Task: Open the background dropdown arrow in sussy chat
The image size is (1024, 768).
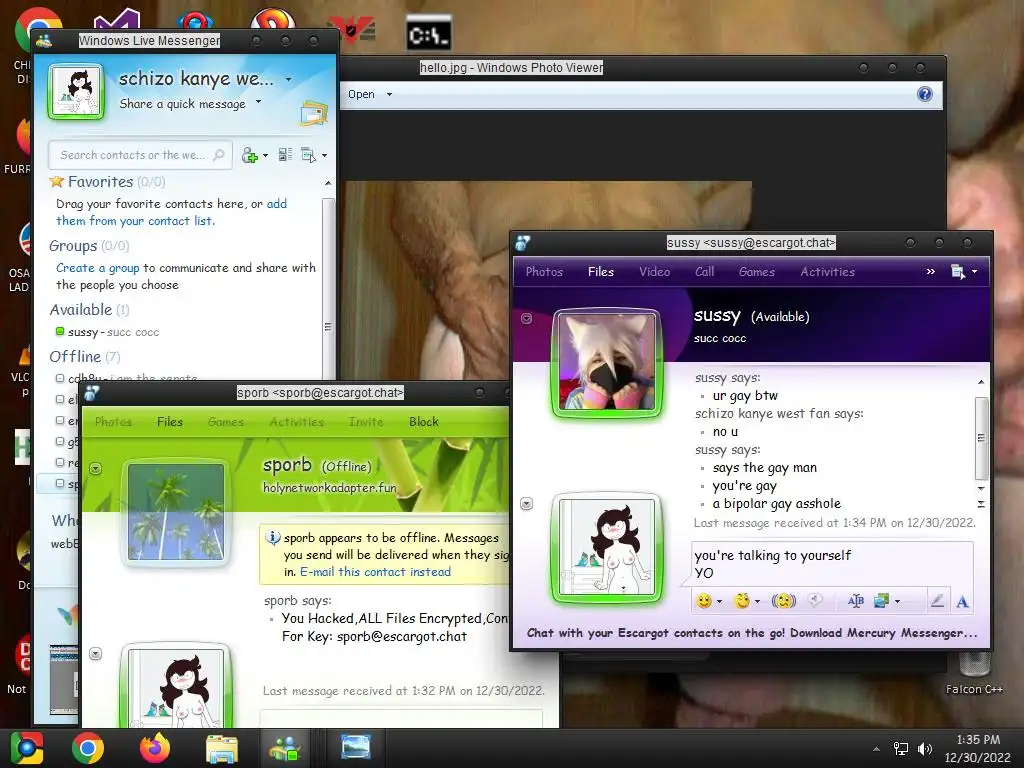Action: tap(897, 601)
